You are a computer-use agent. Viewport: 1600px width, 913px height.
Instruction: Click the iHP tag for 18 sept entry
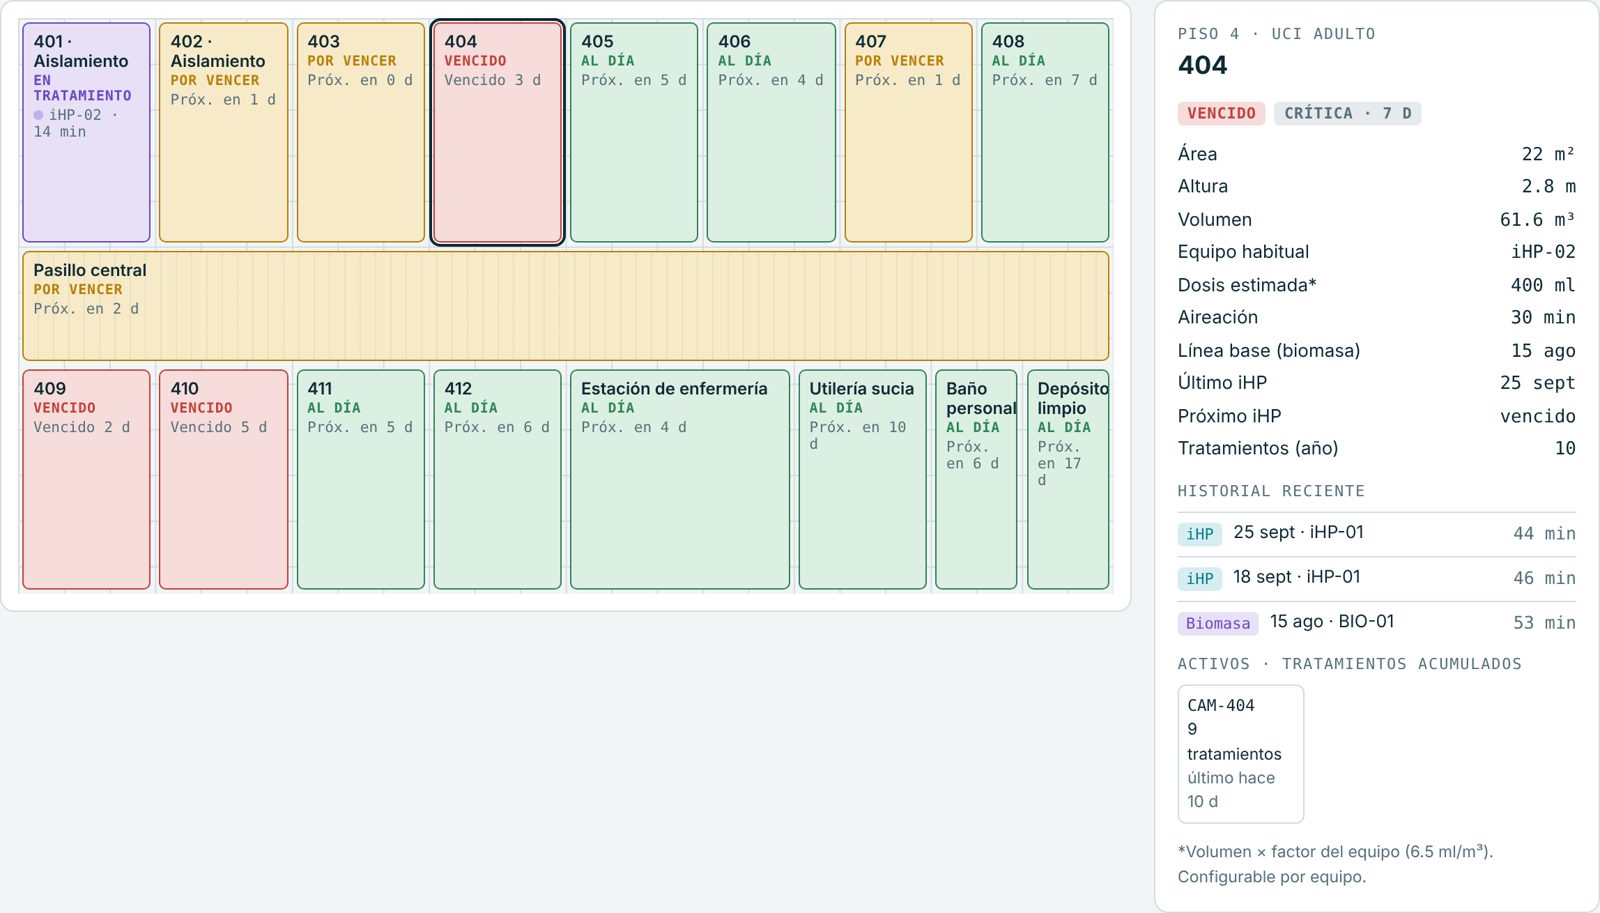[1200, 578]
